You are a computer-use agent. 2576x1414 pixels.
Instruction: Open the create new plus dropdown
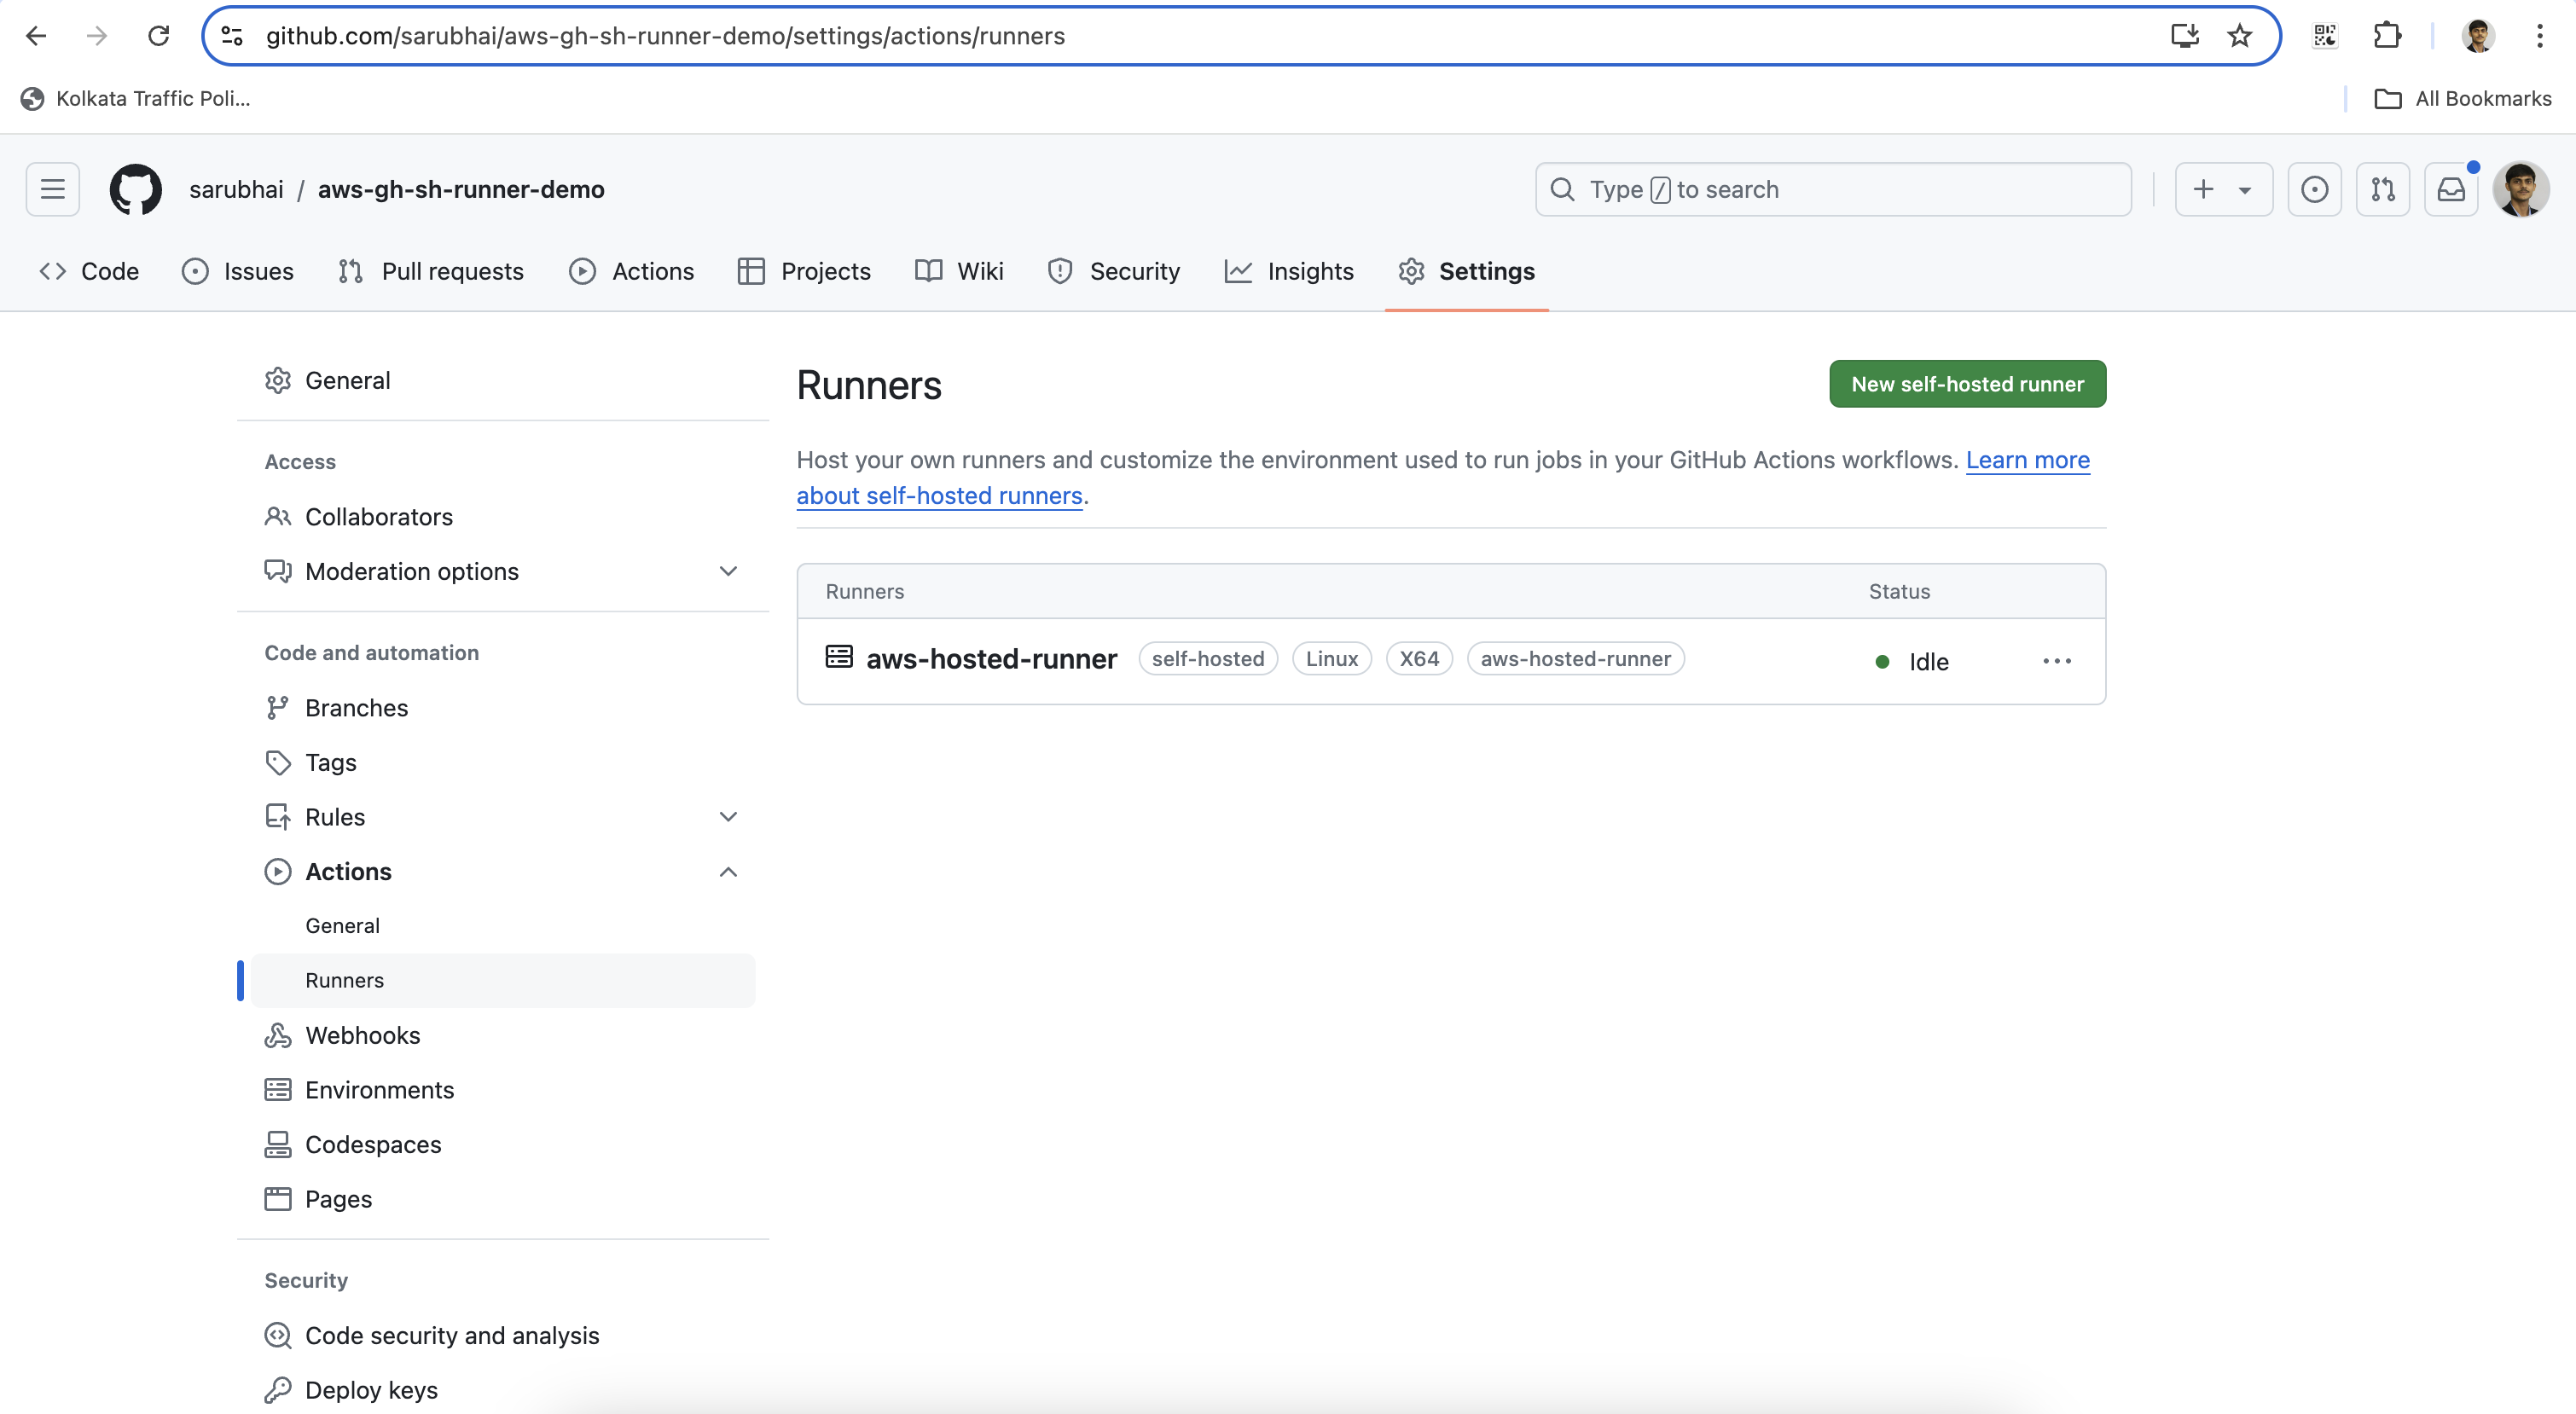[2223, 189]
